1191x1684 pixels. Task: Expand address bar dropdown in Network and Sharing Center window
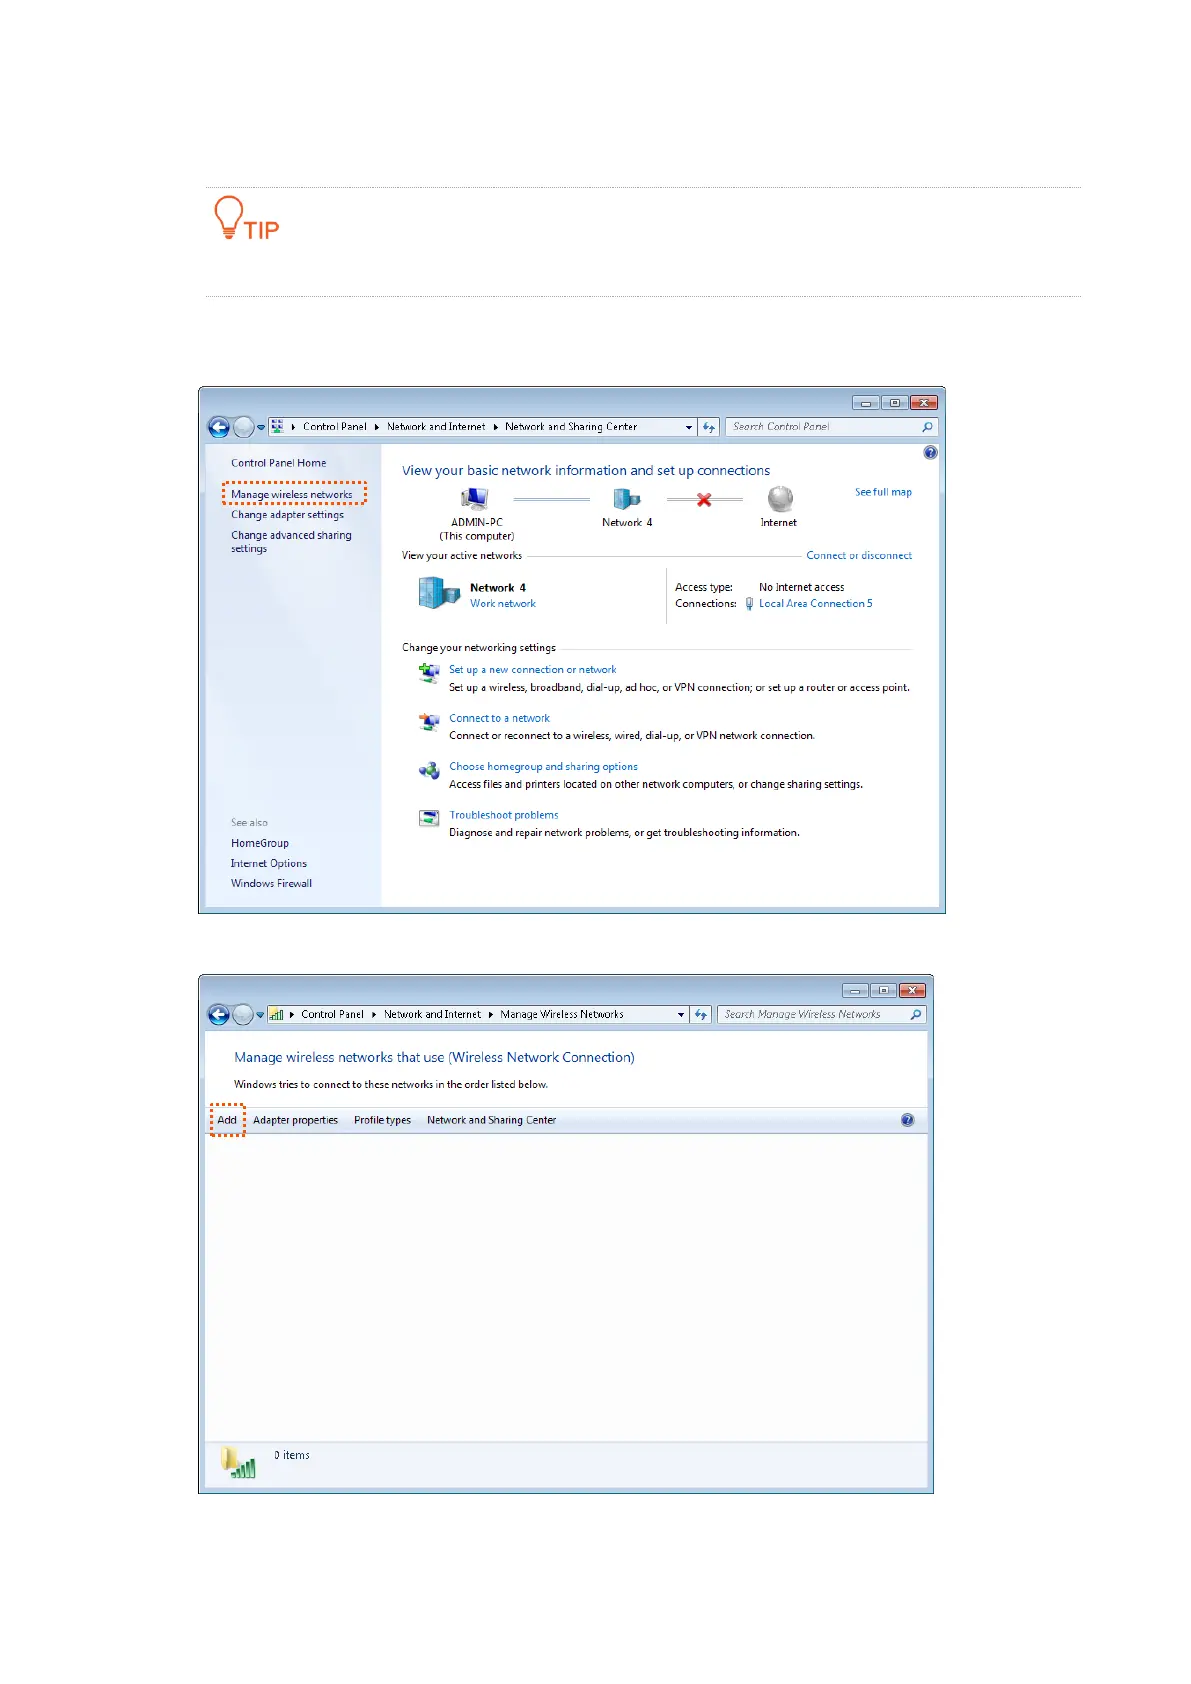[689, 427]
